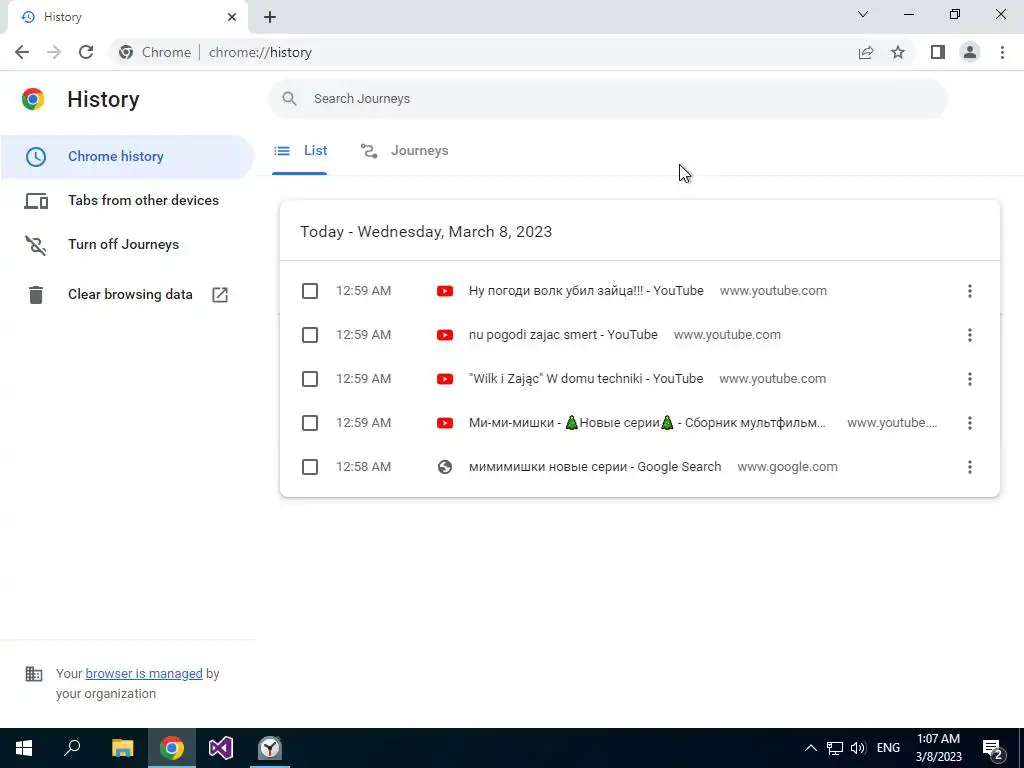1024x768 pixels.
Task: Open actions menu for Ну погоди волк entry
Action: (x=969, y=291)
